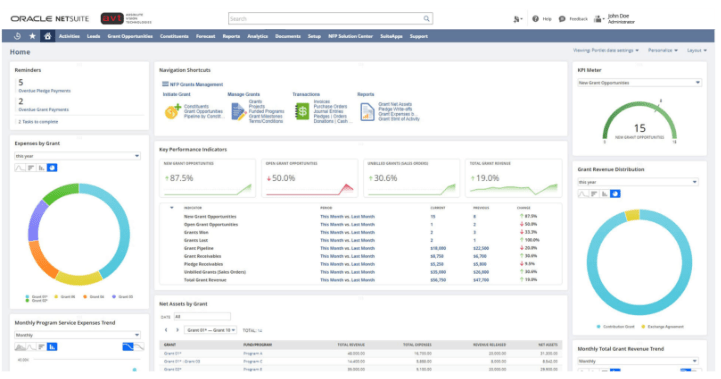Click the NFP Grants Management list icon
Viewport: 721px width, 379px height.
click(x=165, y=84)
